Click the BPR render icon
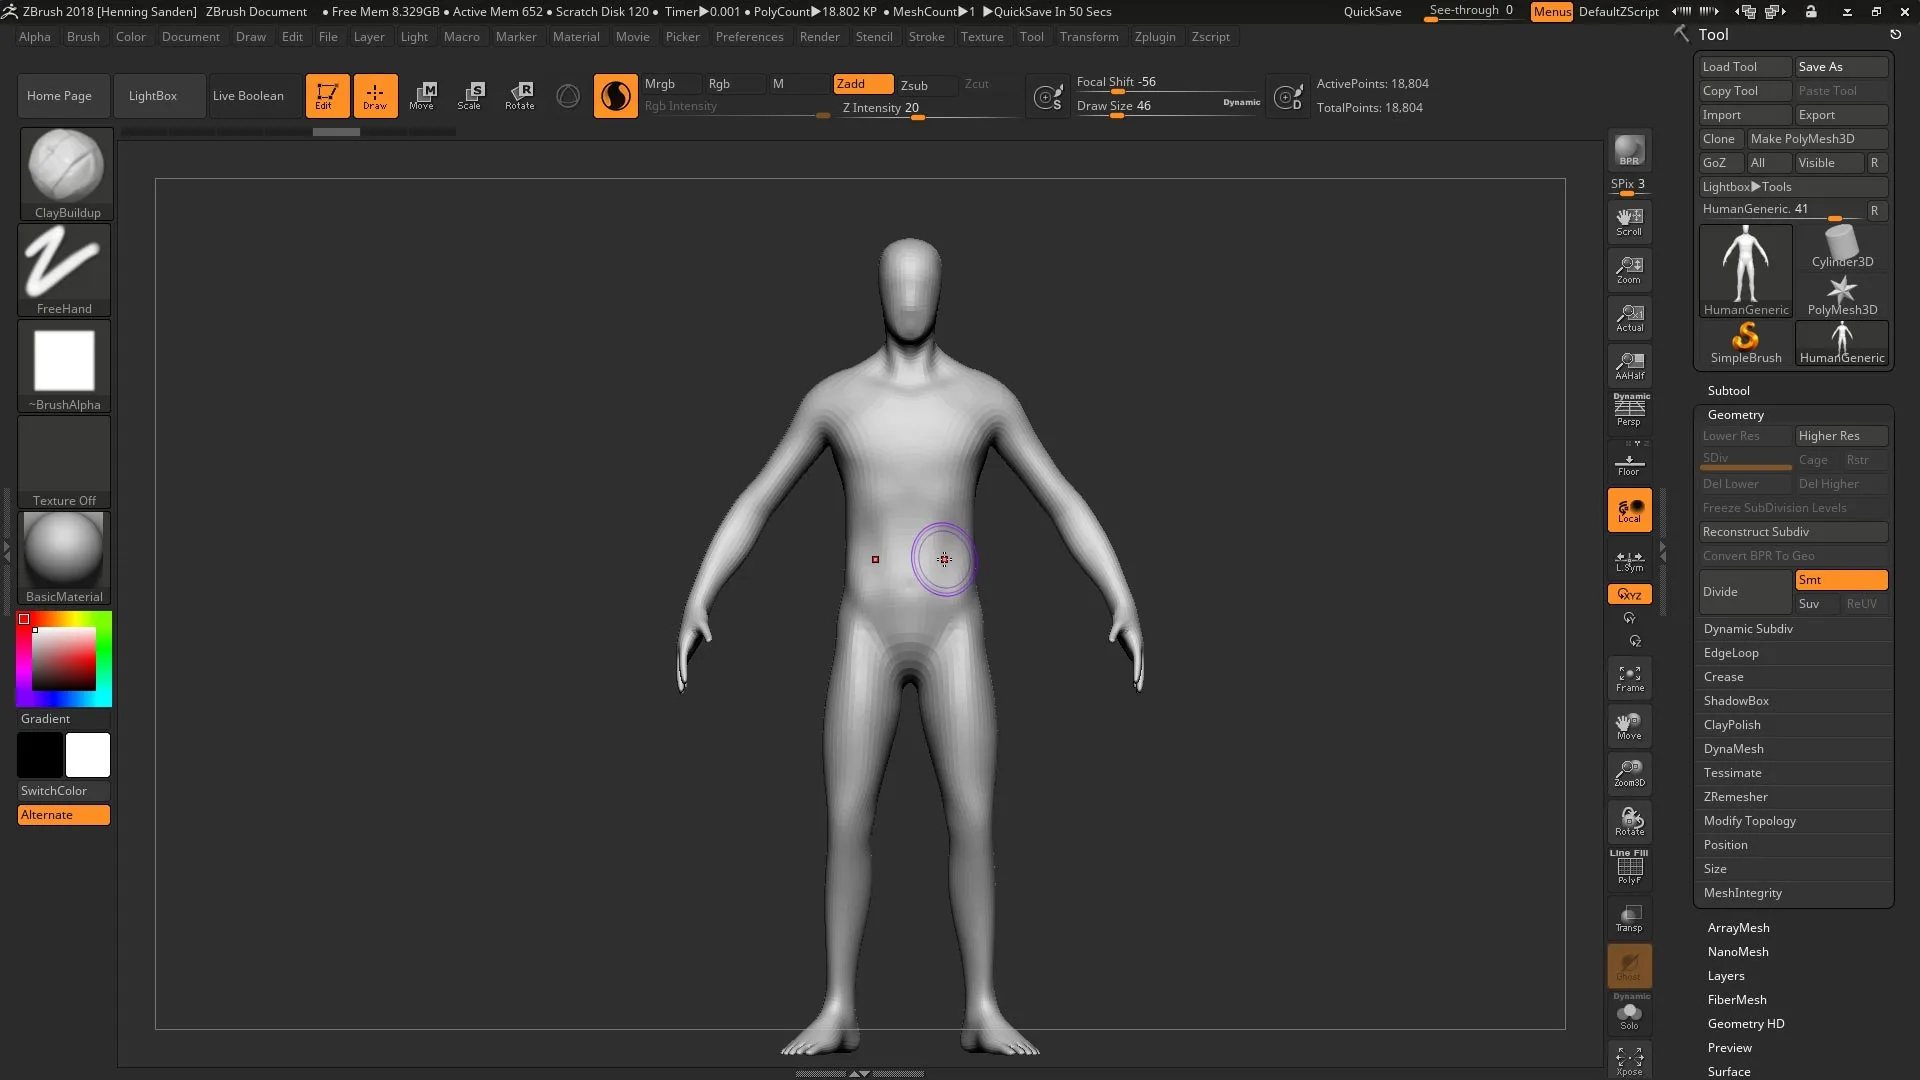This screenshot has width=1920, height=1080. [x=1629, y=151]
